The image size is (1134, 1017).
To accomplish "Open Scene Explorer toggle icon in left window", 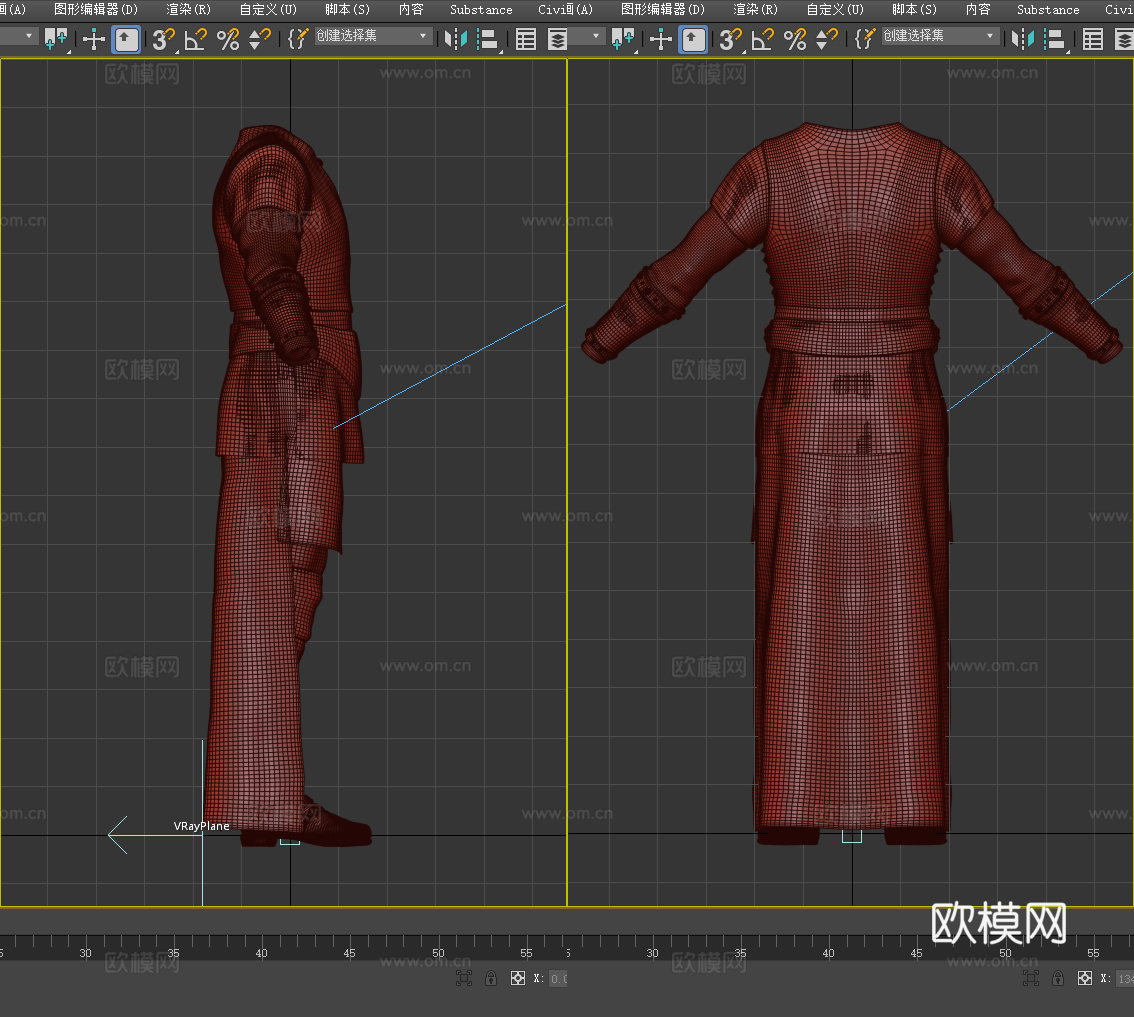I will point(526,39).
